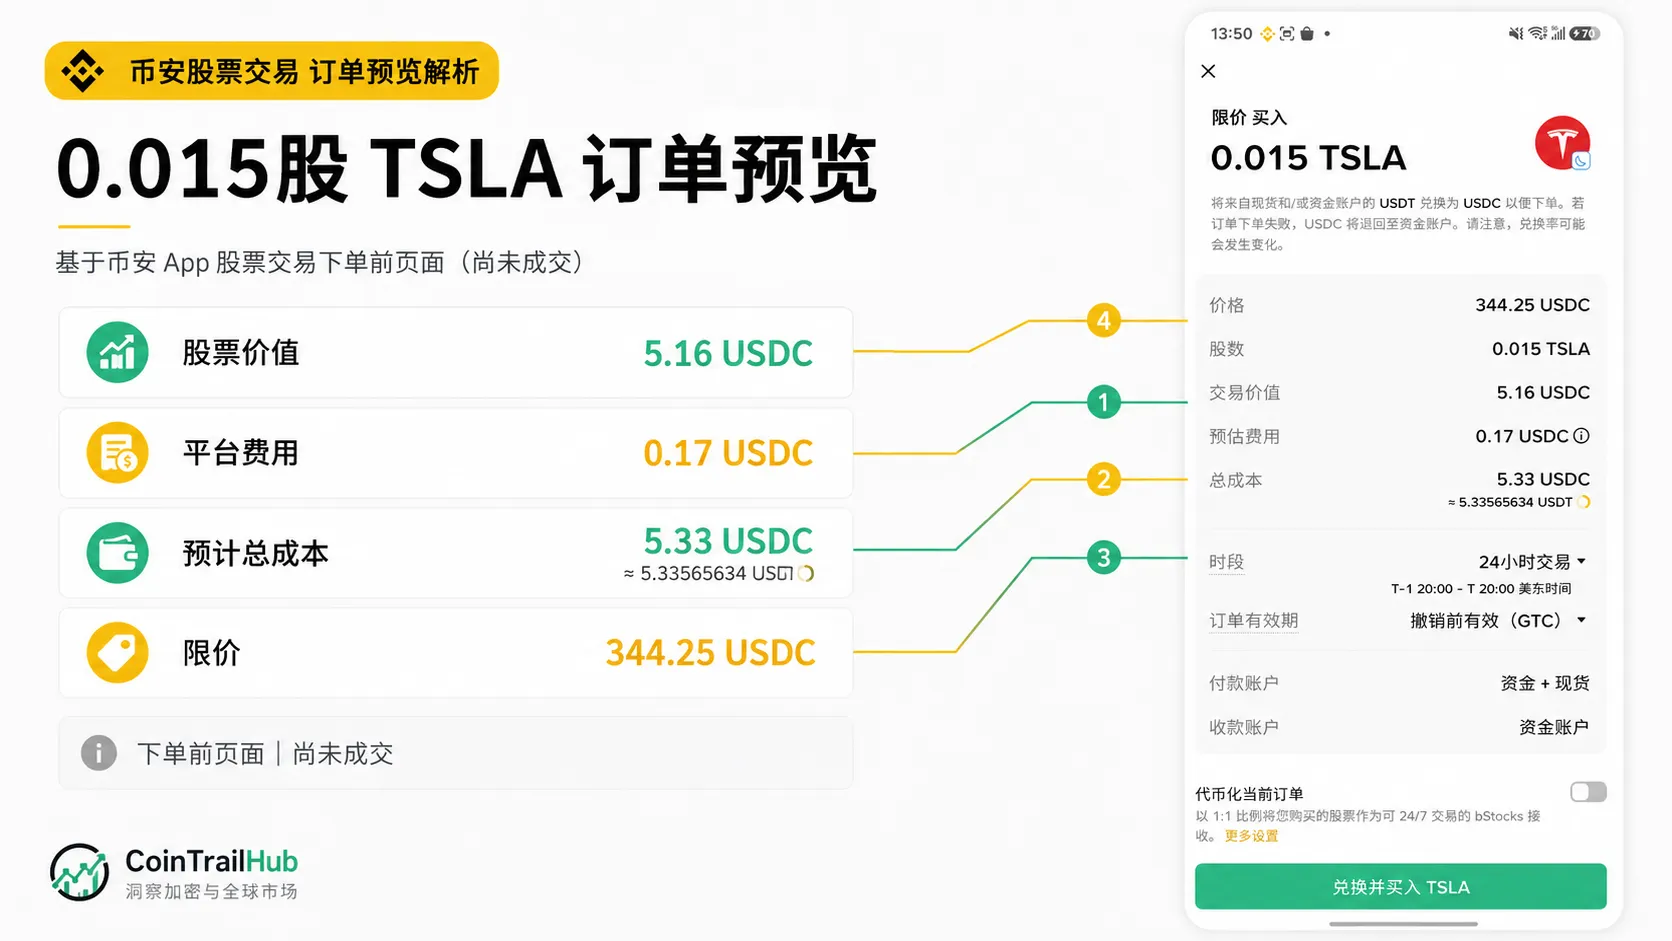Click the phone clock reading 13:50
This screenshot has width=1672, height=941.
coord(1231,34)
